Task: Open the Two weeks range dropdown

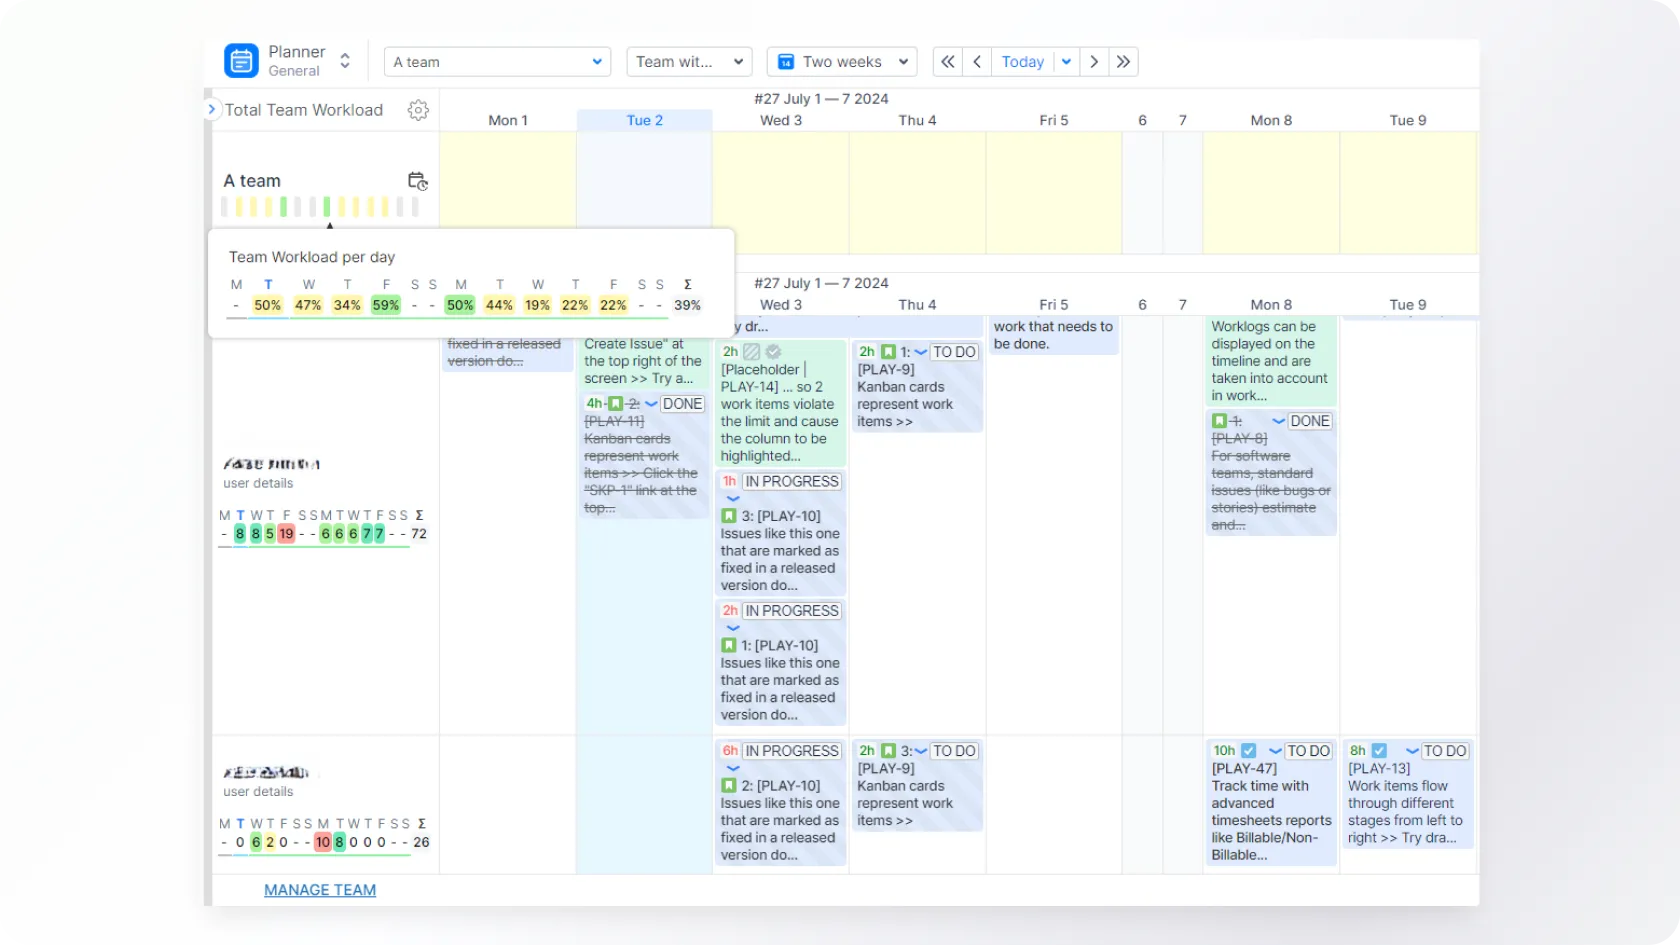Action: 842,62
